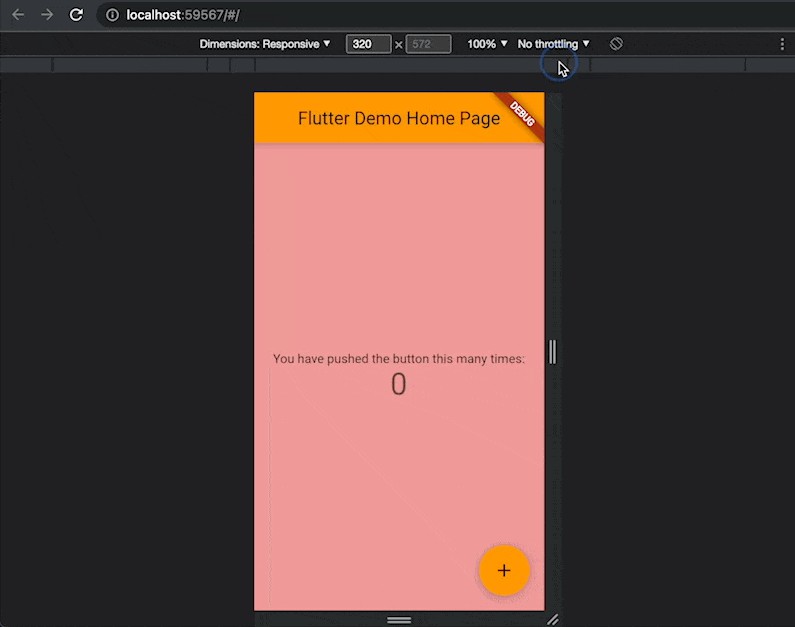The width and height of the screenshot is (795, 627).
Task: Open device toolbar more options menu
Action: tap(782, 44)
